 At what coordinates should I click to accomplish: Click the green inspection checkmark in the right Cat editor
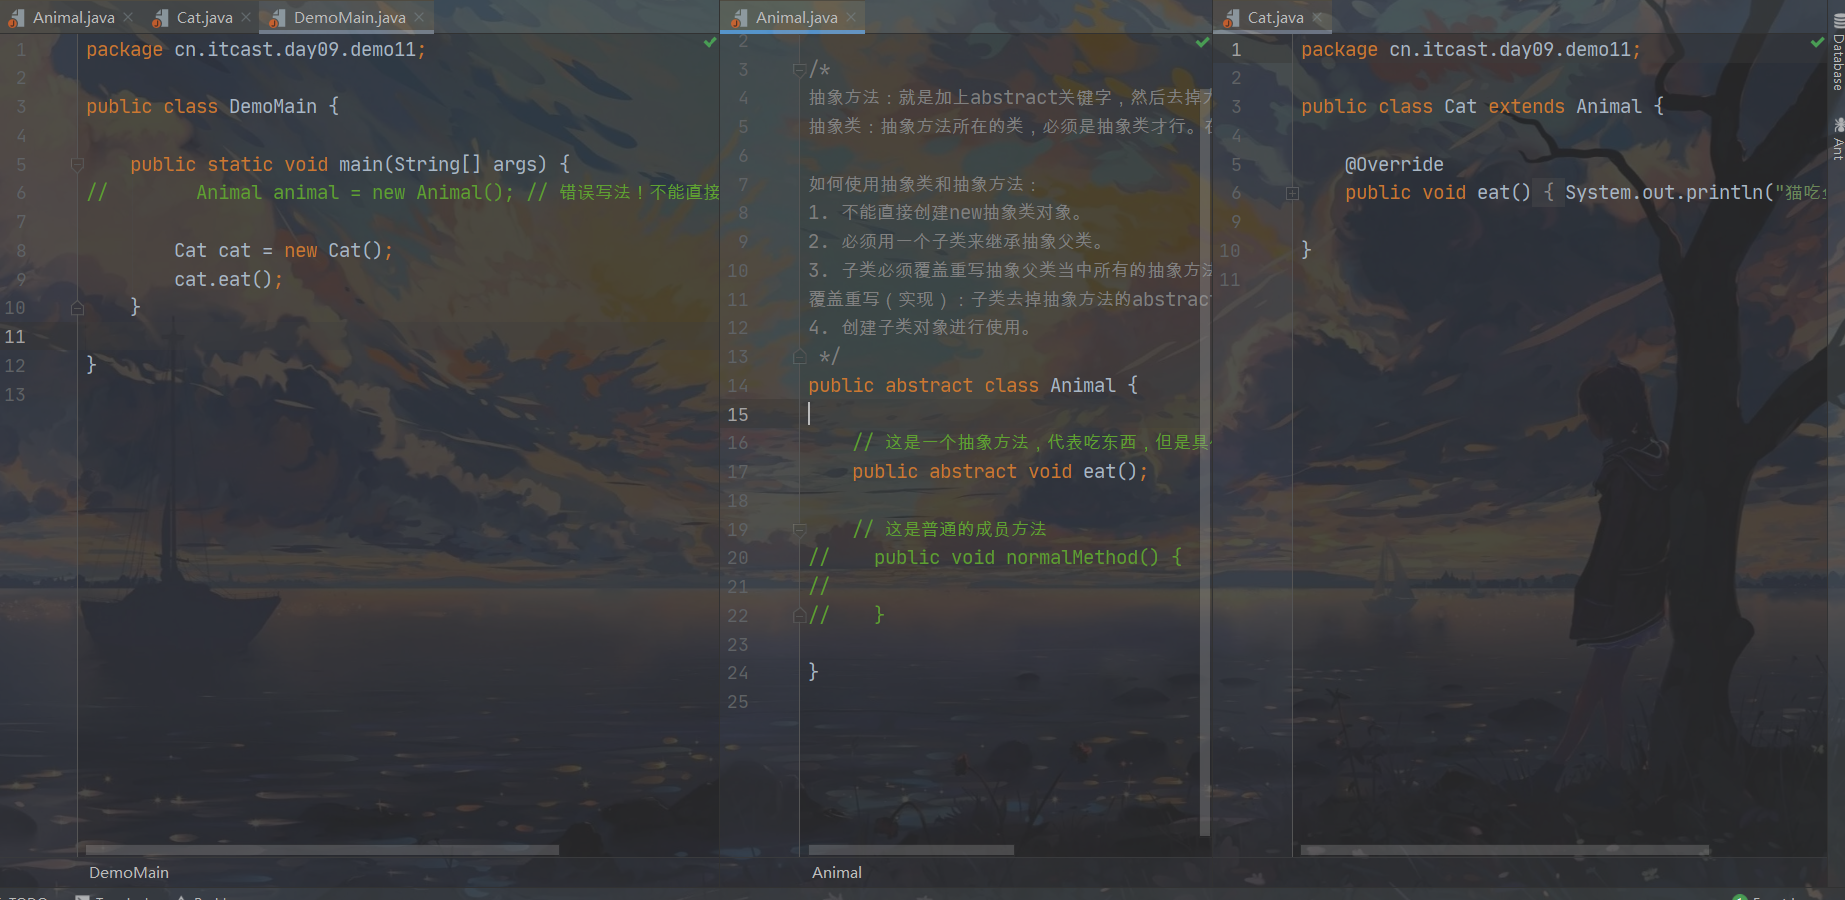[x=1817, y=42]
